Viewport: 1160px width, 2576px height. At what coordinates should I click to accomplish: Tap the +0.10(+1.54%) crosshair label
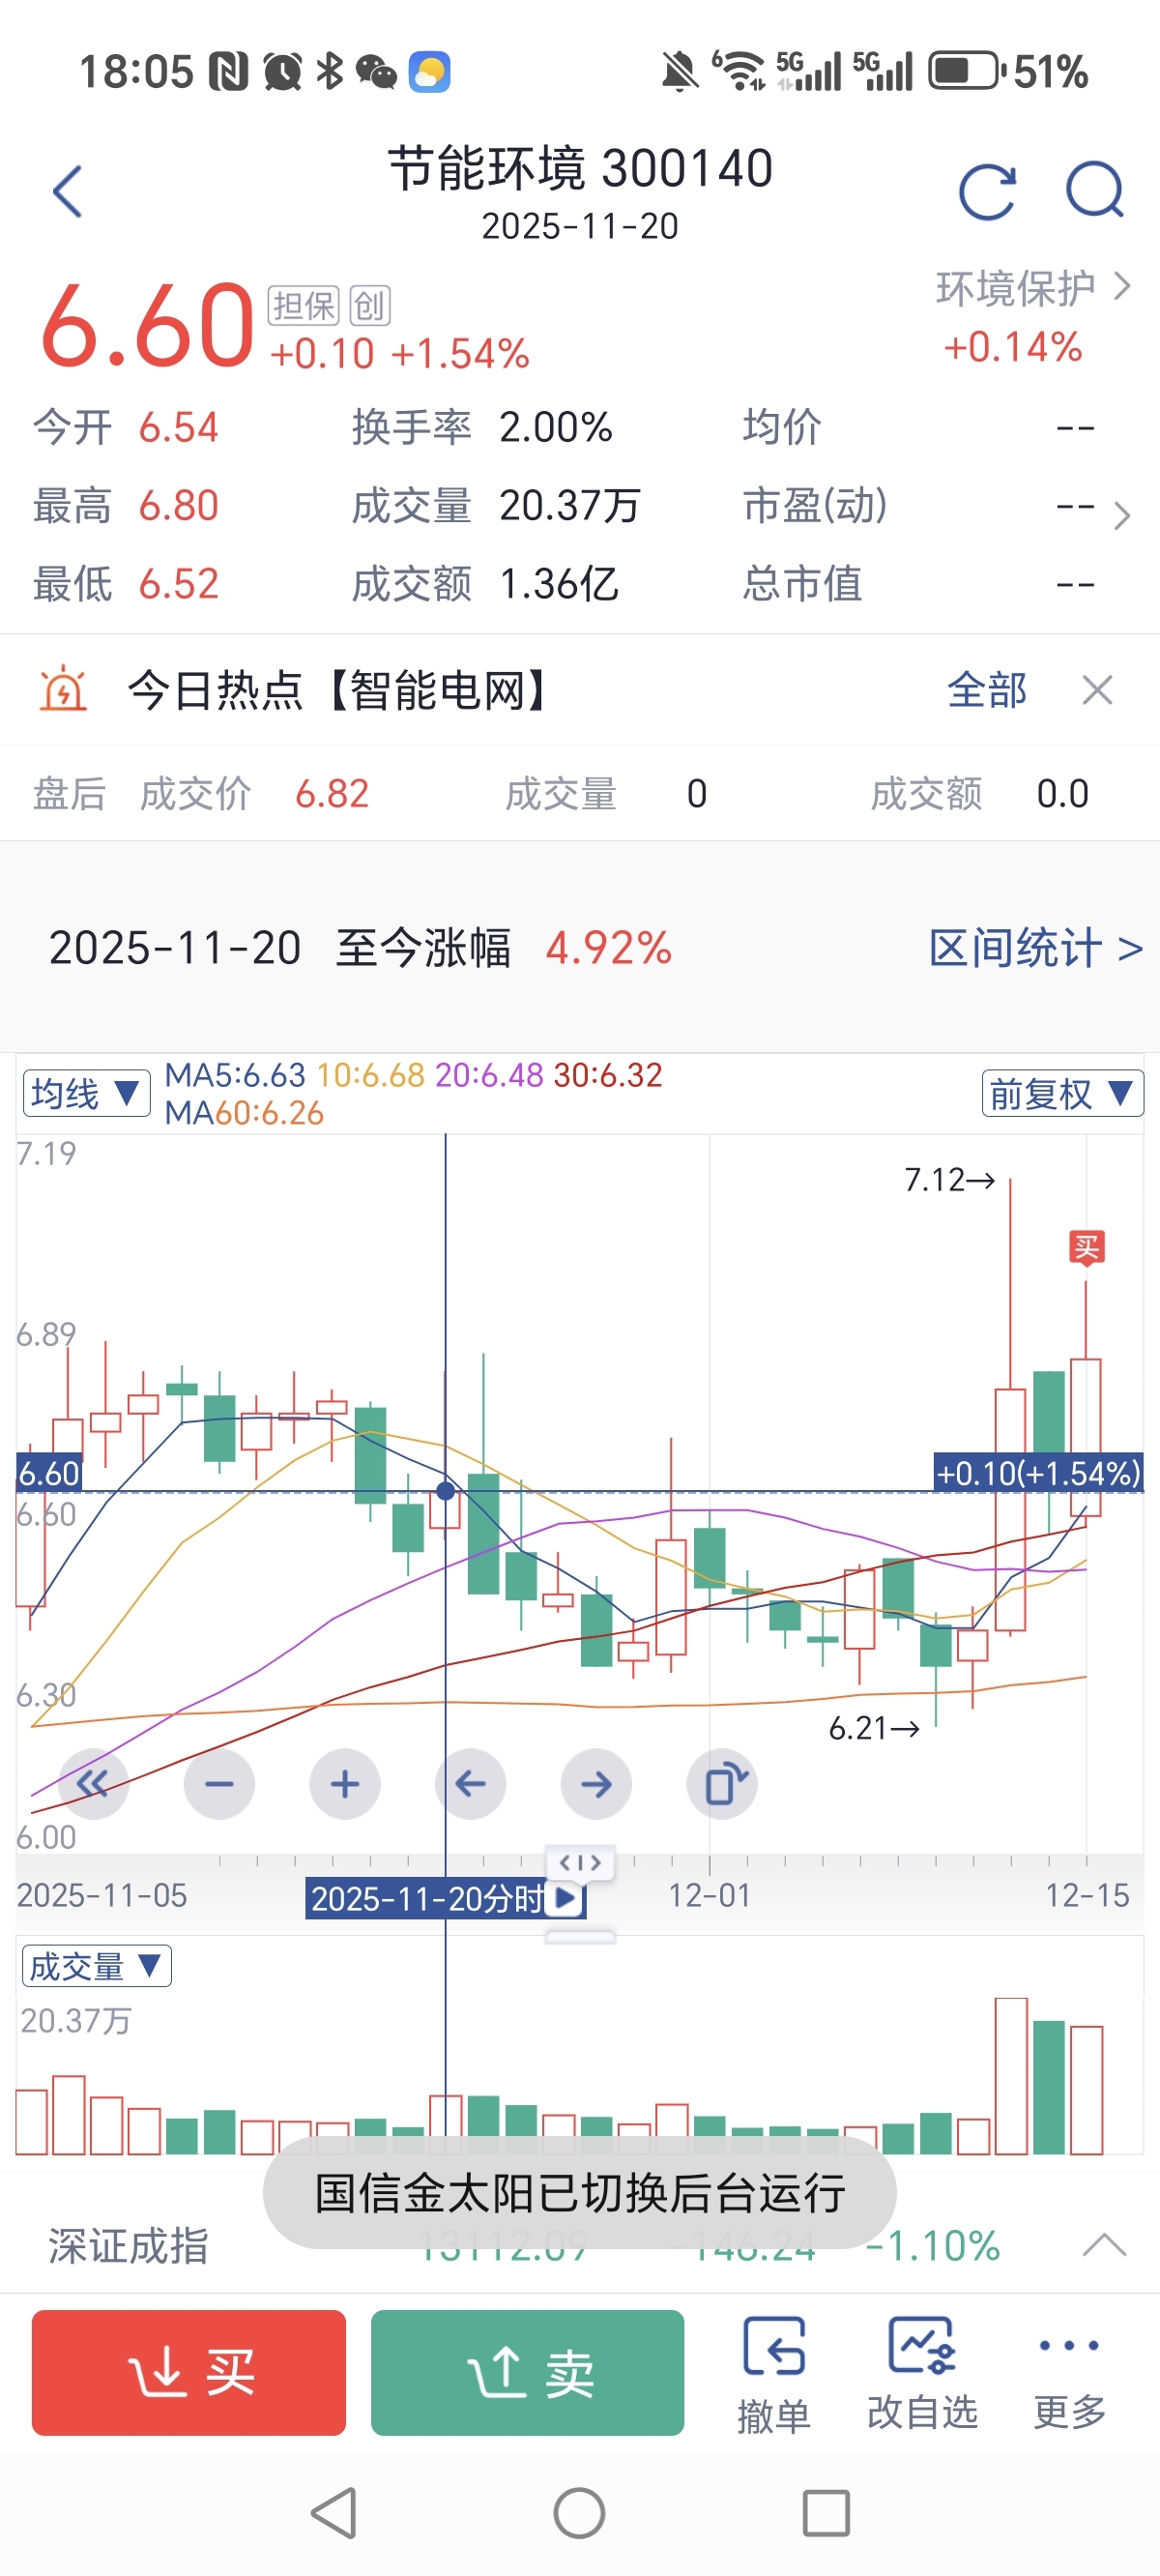click(x=1038, y=1473)
